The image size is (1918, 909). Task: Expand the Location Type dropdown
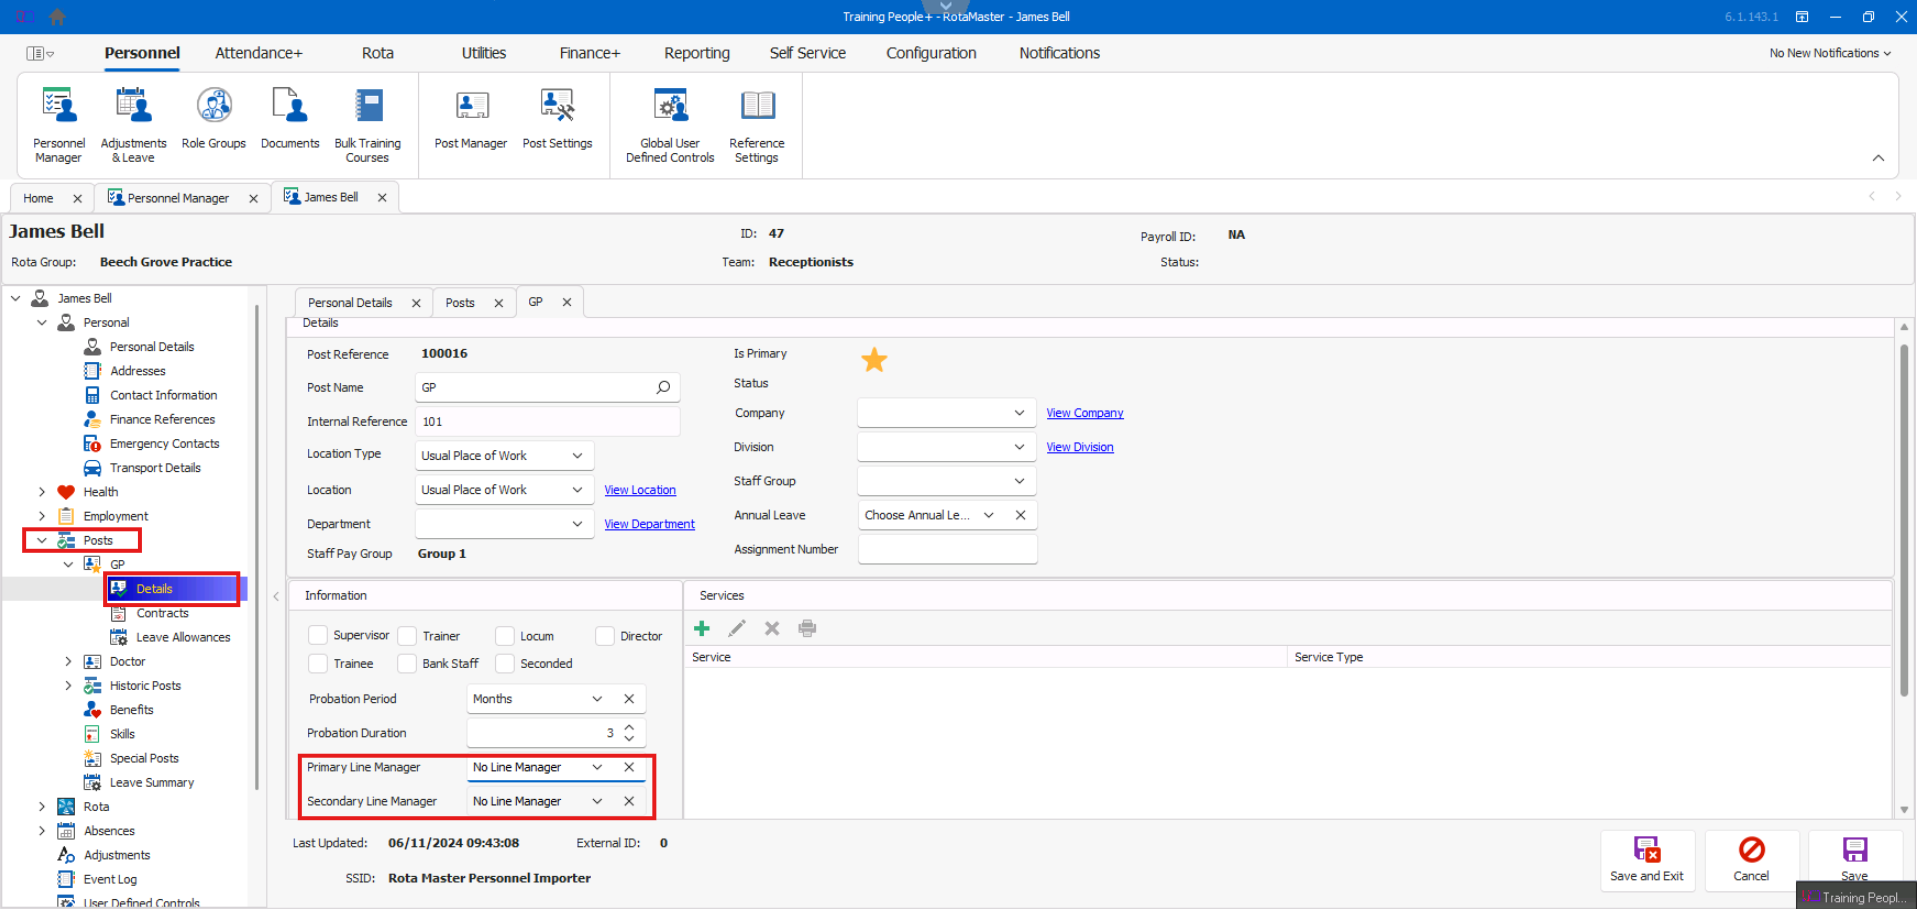[577, 456]
